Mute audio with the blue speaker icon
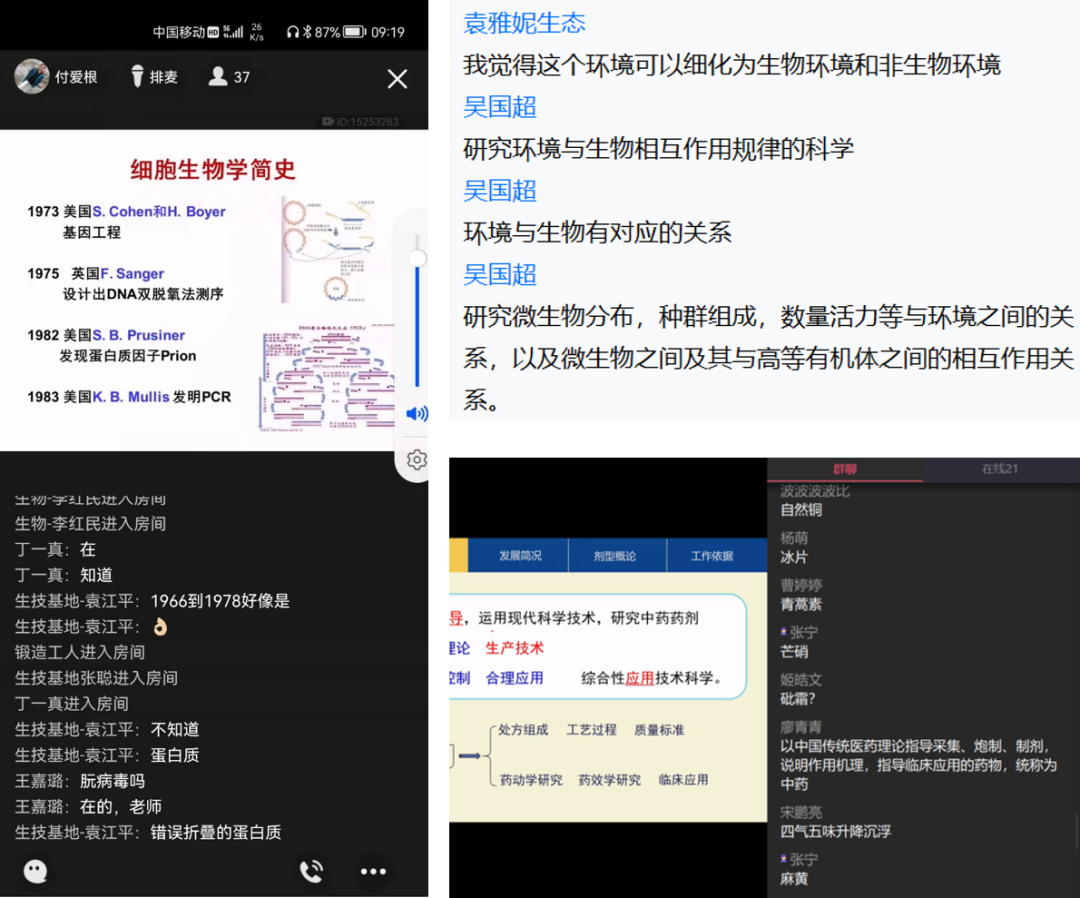 click(x=416, y=413)
